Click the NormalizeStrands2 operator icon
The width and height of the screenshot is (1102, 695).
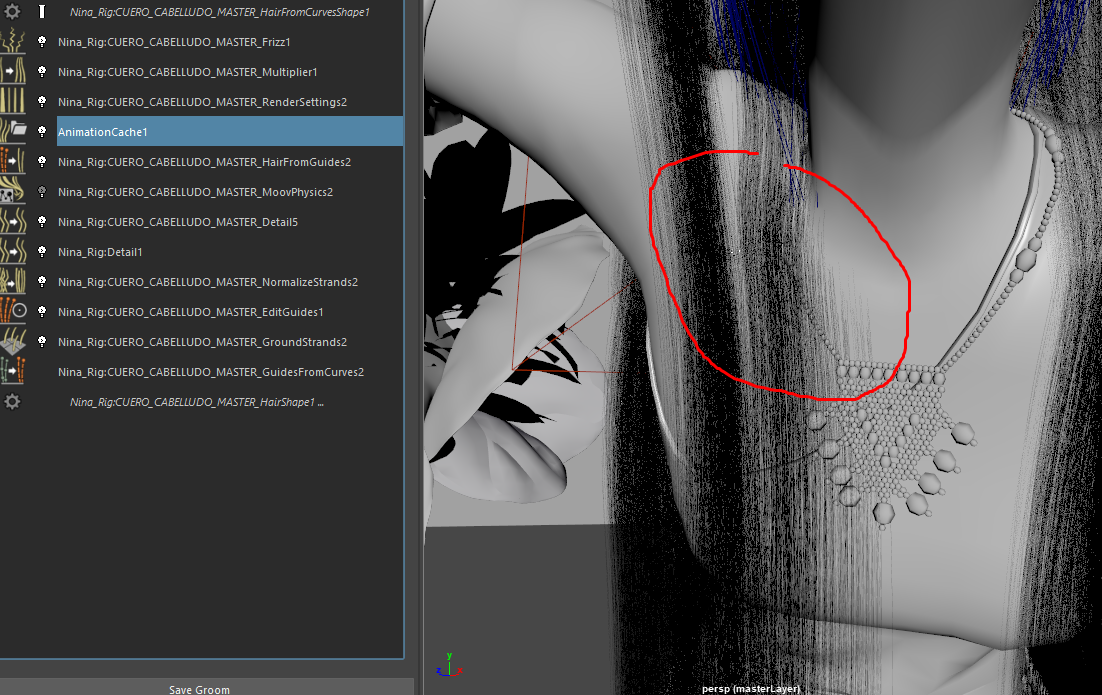(13, 281)
